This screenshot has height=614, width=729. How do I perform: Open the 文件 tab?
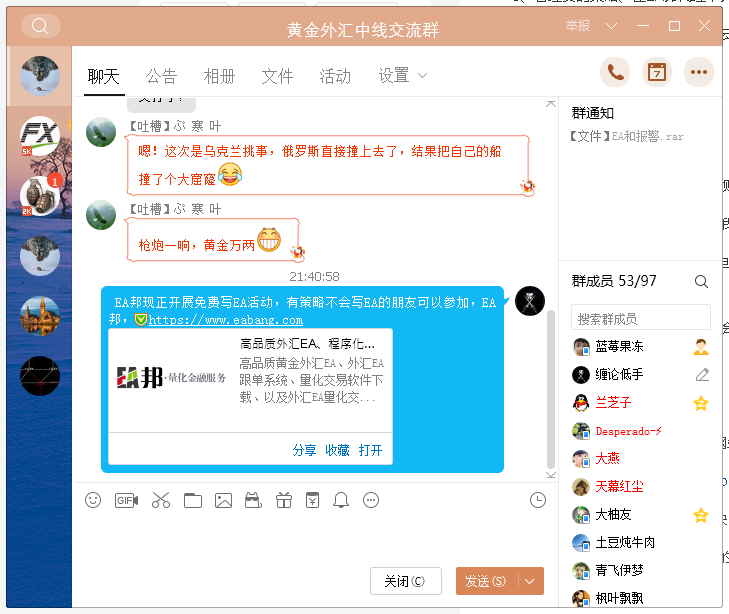tap(278, 76)
